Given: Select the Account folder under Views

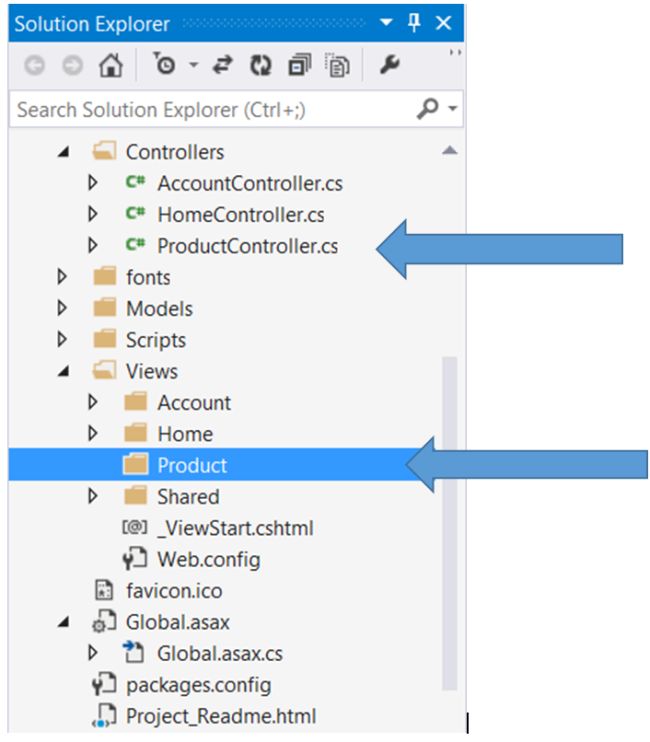Looking at the screenshot, I should [x=194, y=403].
